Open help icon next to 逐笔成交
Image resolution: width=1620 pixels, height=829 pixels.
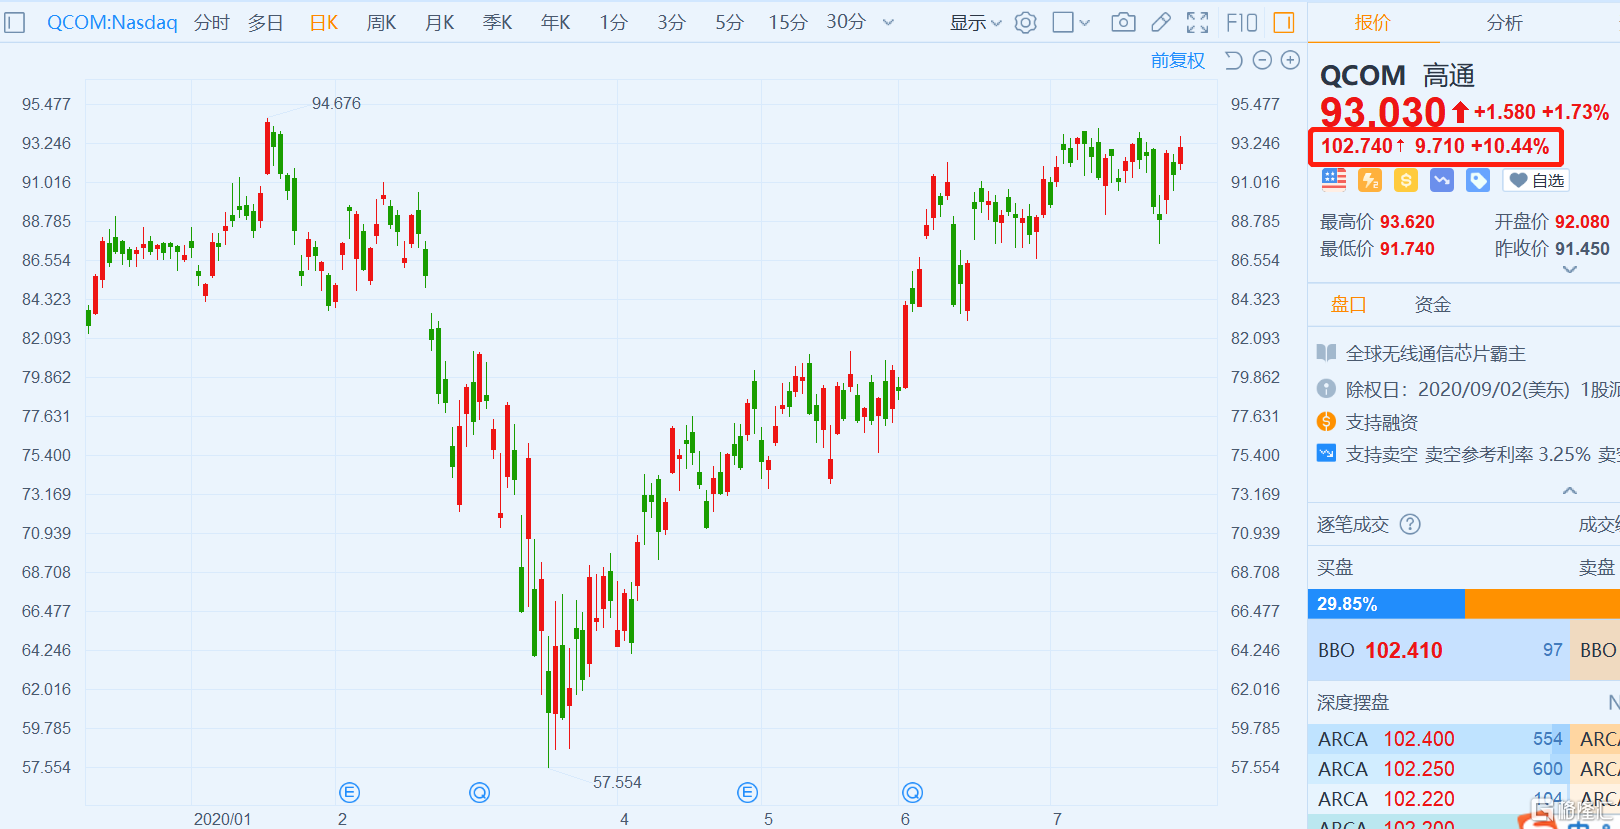(x=1410, y=524)
